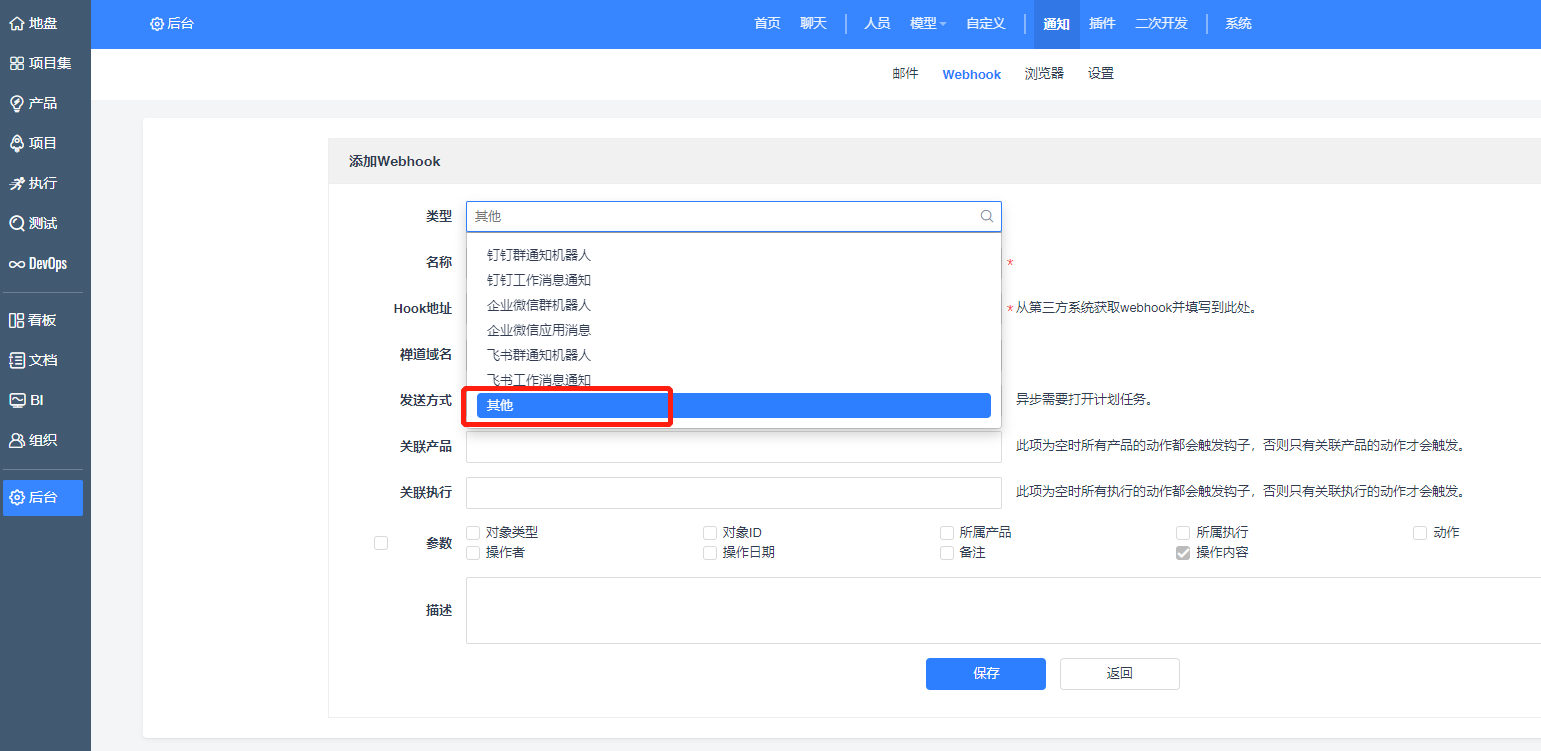Open the 组织 sidebar section

pos(35,441)
